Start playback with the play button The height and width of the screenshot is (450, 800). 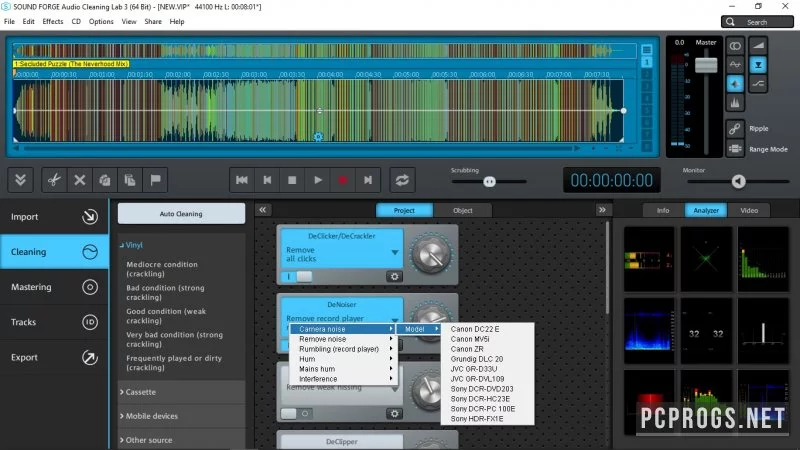(317, 180)
